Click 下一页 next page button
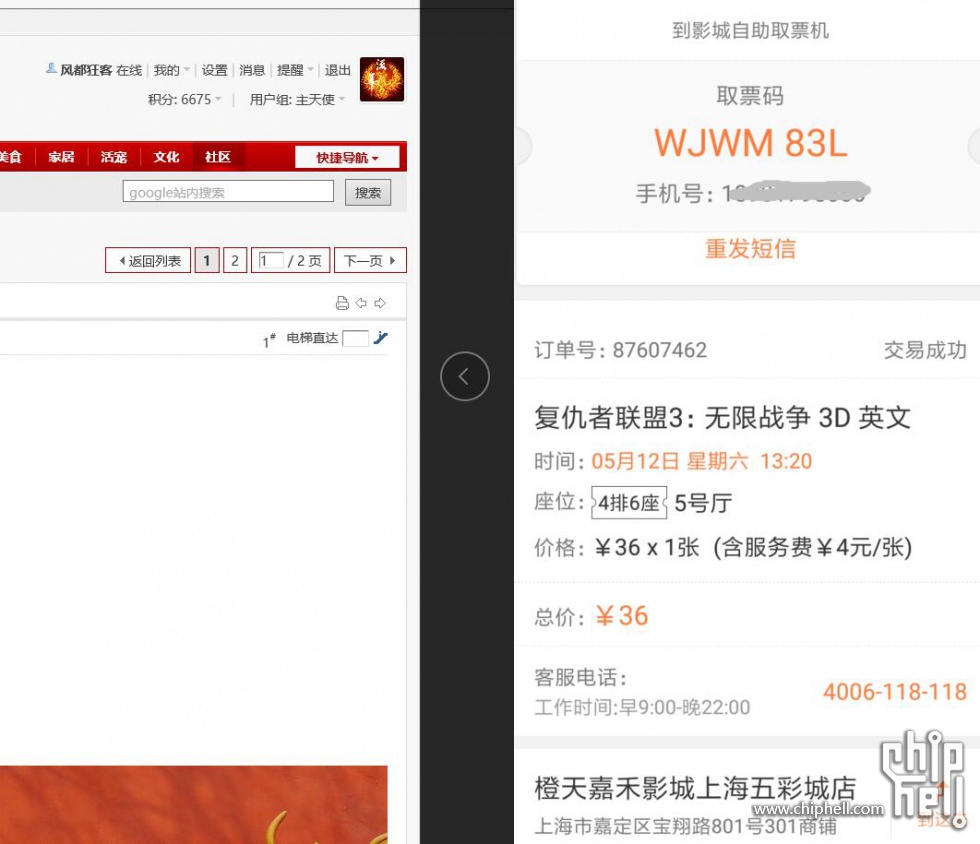The height and width of the screenshot is (844, 980). (370, 260)
